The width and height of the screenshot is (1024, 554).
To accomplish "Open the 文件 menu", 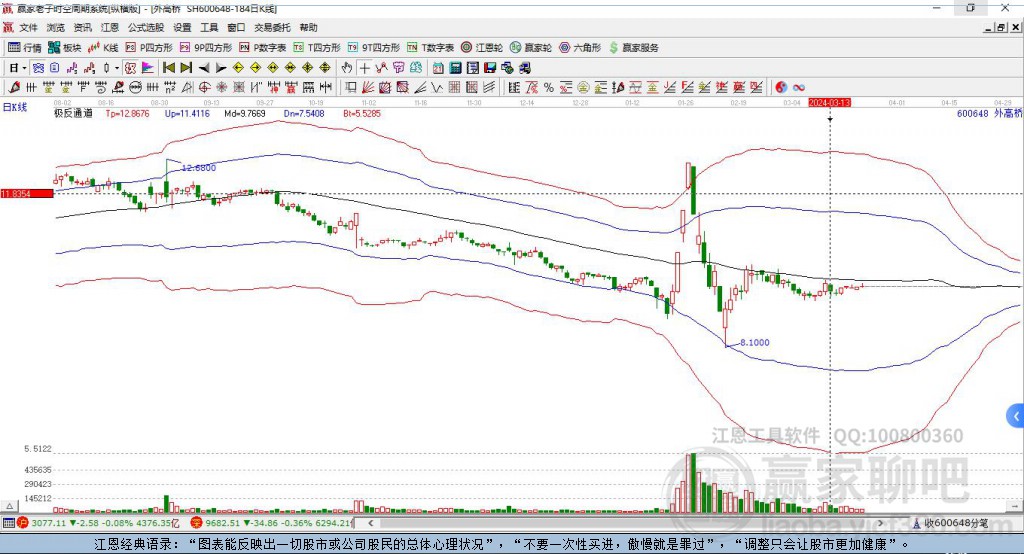I will (x=28, y=27).
